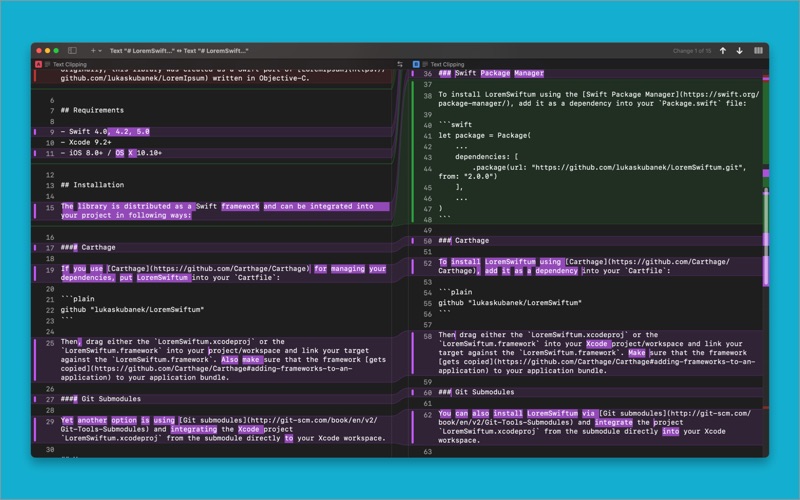This screenshot has width=800, height=500.
Task: Click right line 'github "lukaskubanek/LoremSwiftum"'
Action: 510,303
